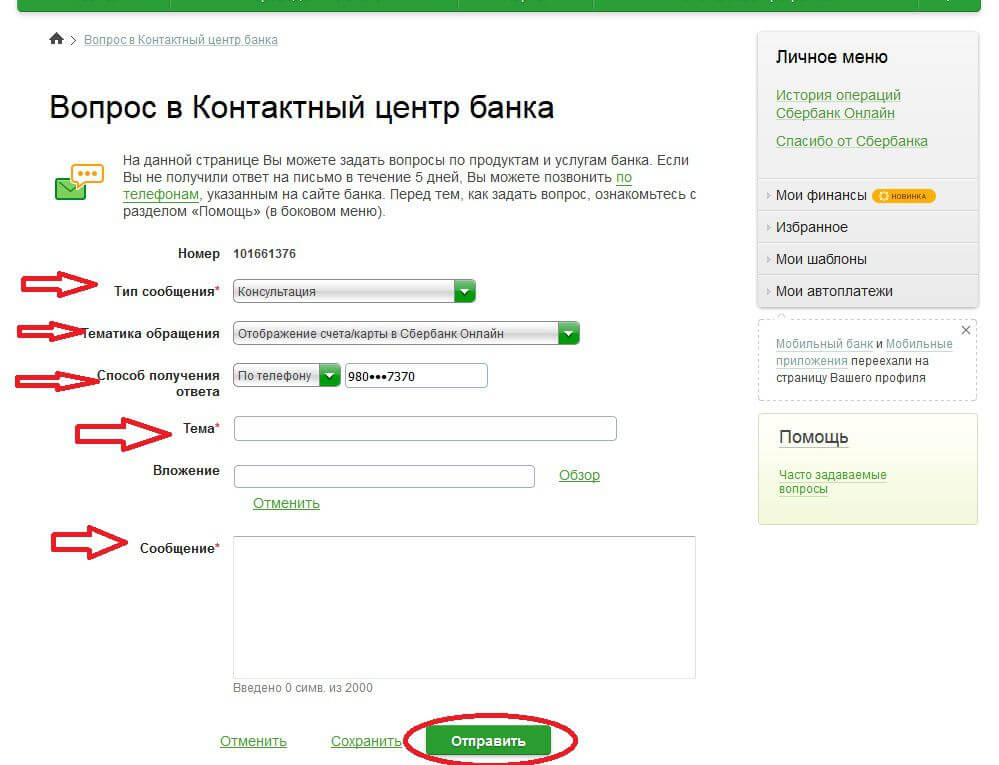
Task: Open the Мобильный банк link
Action: (x=824, y=344)
